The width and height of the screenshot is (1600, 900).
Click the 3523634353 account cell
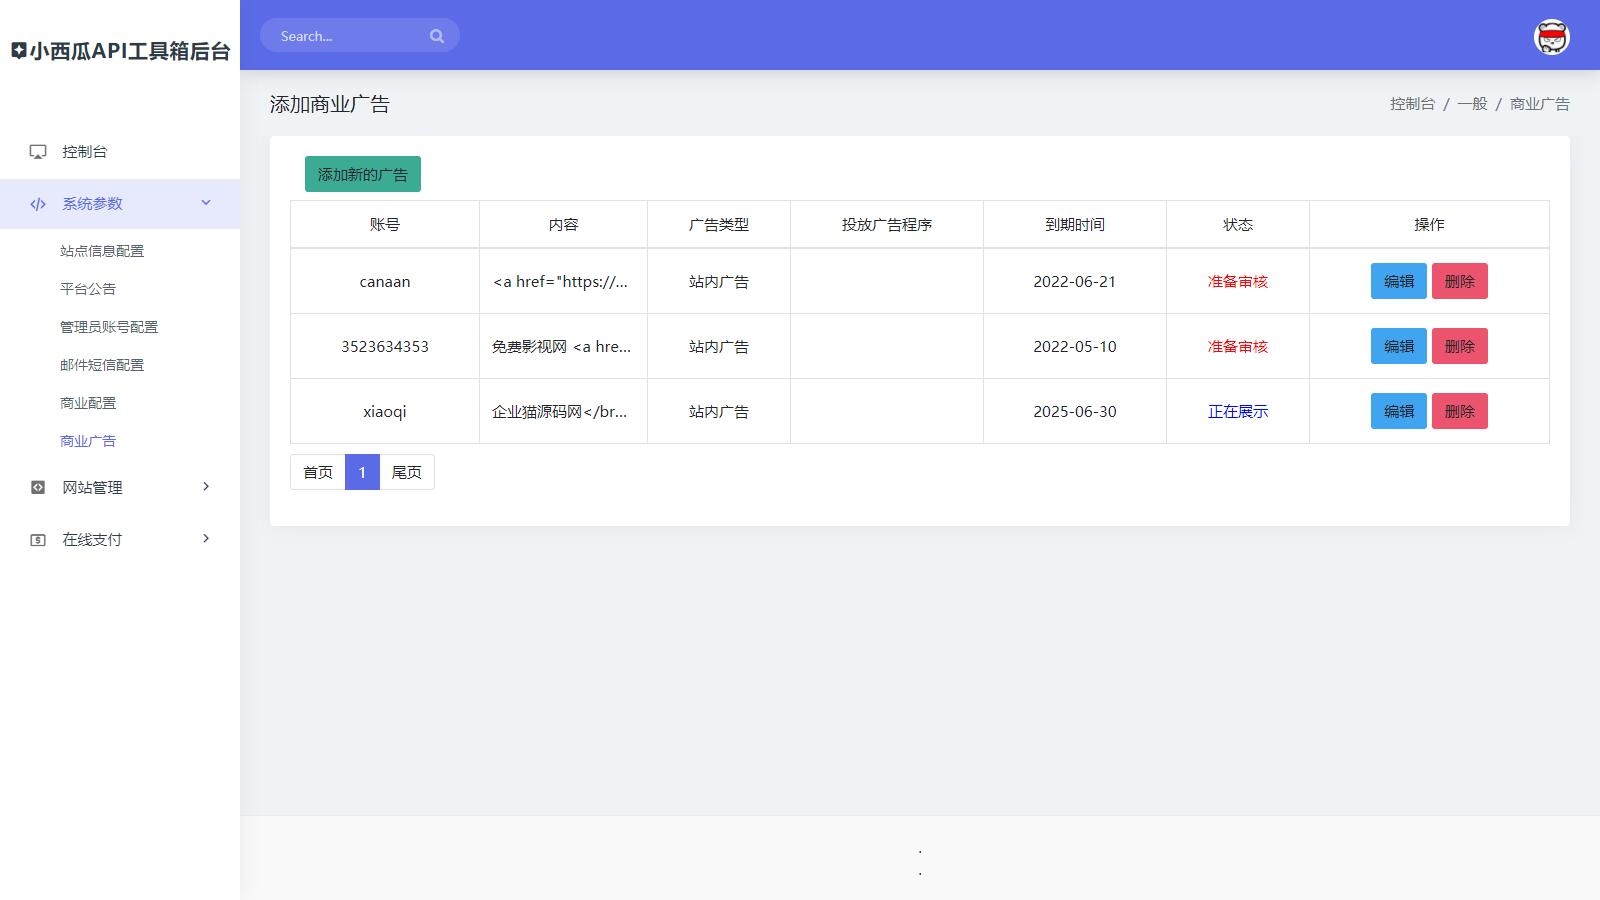[x=385, y=347]
